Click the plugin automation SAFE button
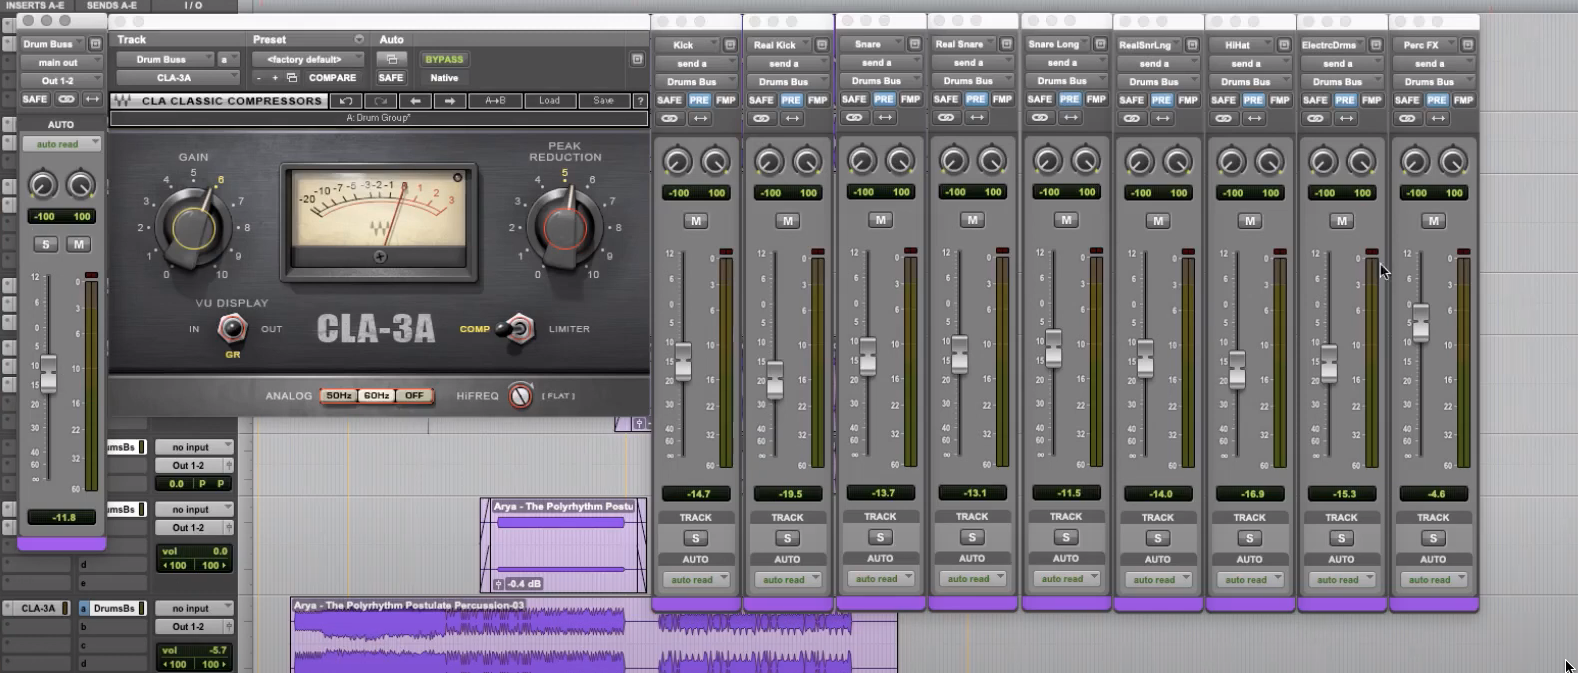 (391, 78)
